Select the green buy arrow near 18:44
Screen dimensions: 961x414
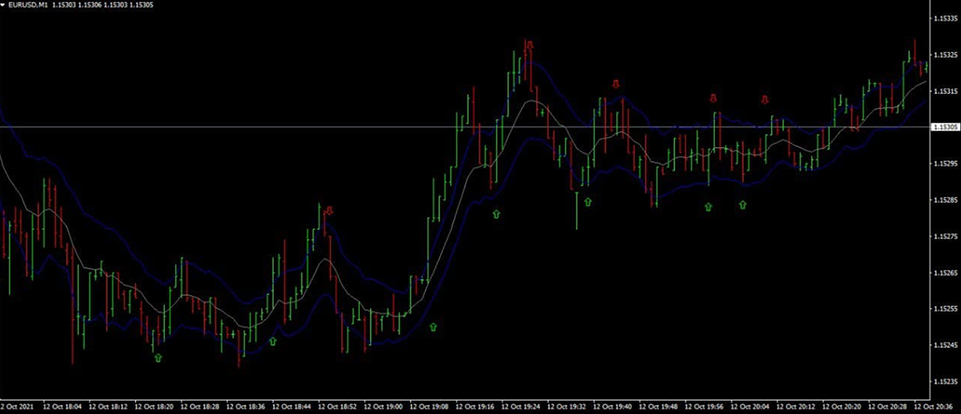pos(273,341)
